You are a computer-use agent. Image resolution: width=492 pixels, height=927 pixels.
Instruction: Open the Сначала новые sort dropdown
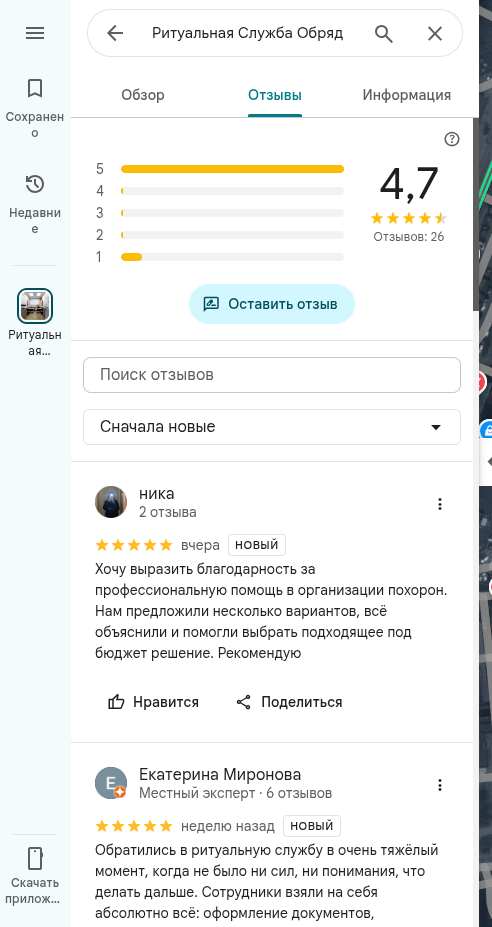[x=272, y=427]
